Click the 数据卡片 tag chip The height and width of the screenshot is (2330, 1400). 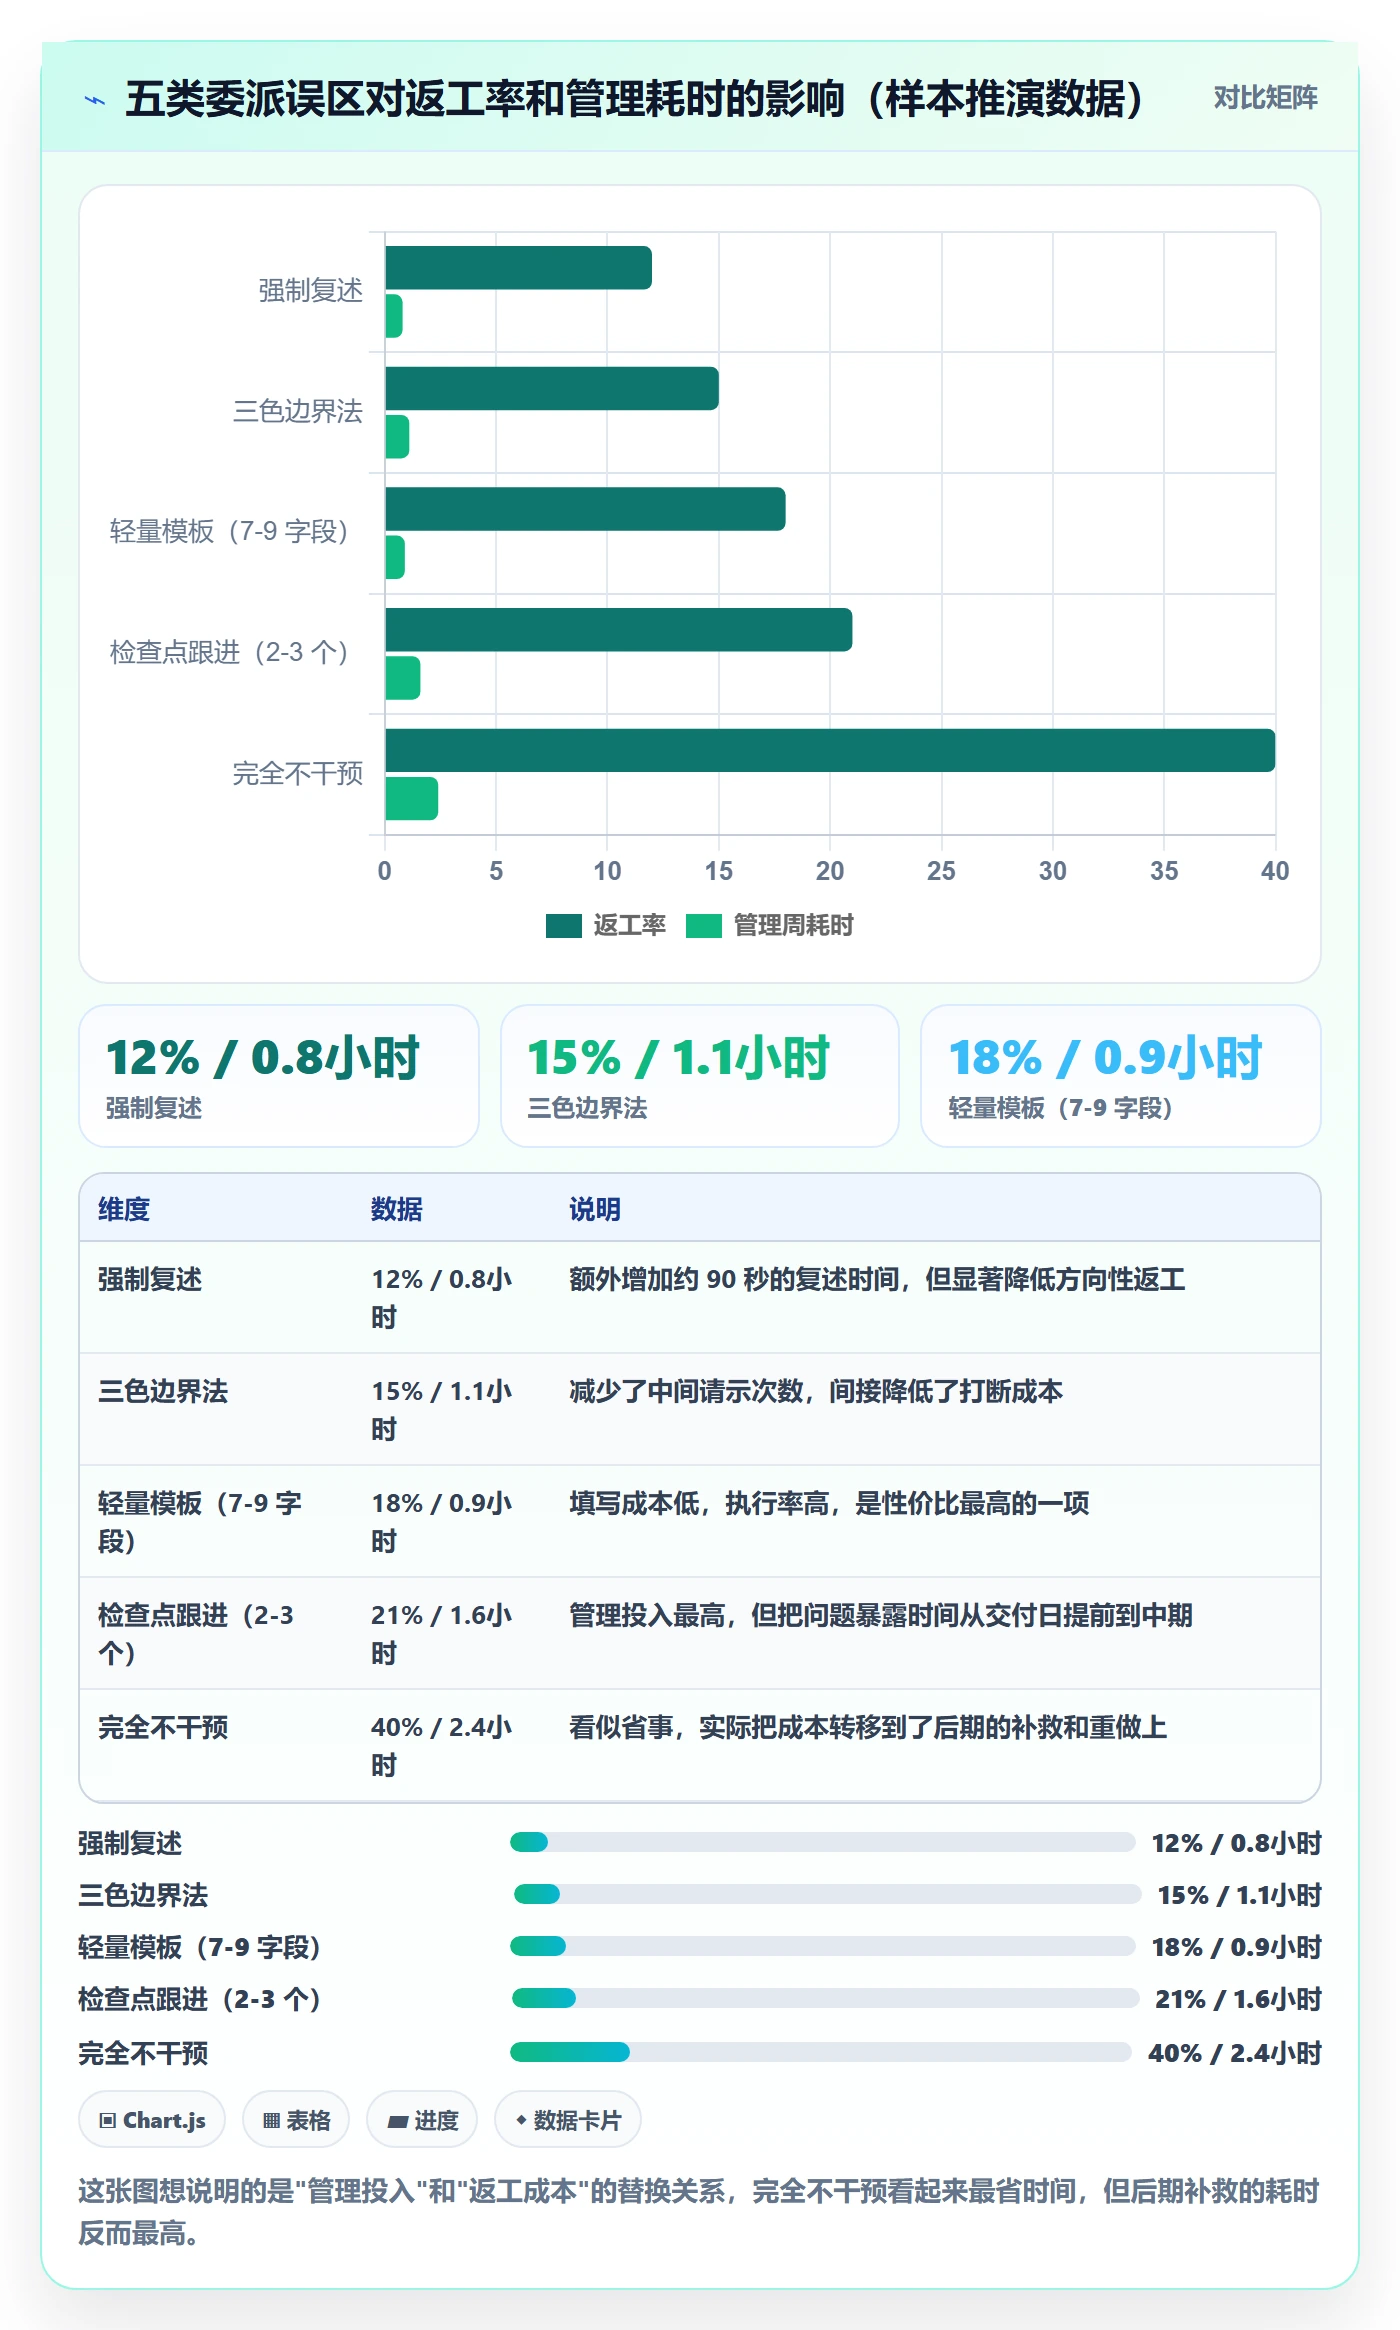(x=567, y=2119)
